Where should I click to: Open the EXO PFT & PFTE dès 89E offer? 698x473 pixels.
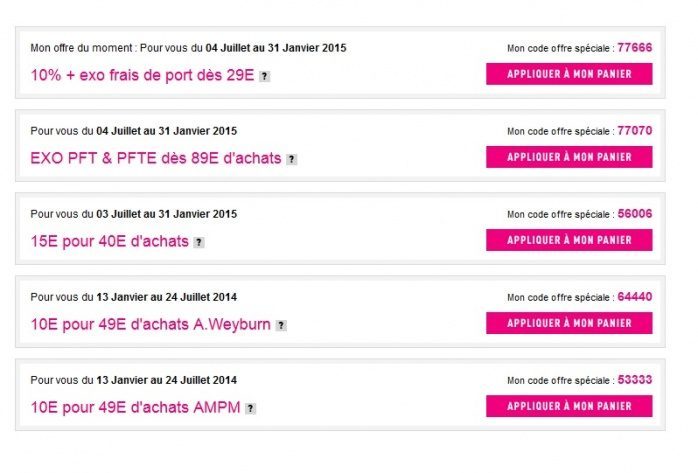click(x=157, y=158)
